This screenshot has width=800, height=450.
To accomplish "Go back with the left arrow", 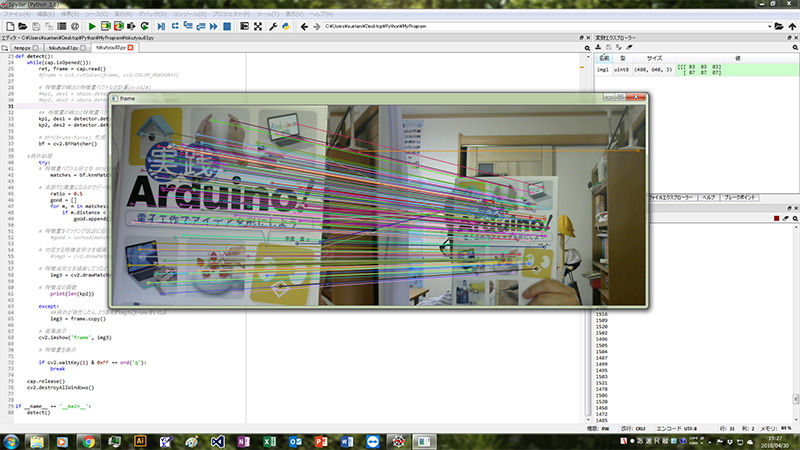I will click(x=304, y=26).
